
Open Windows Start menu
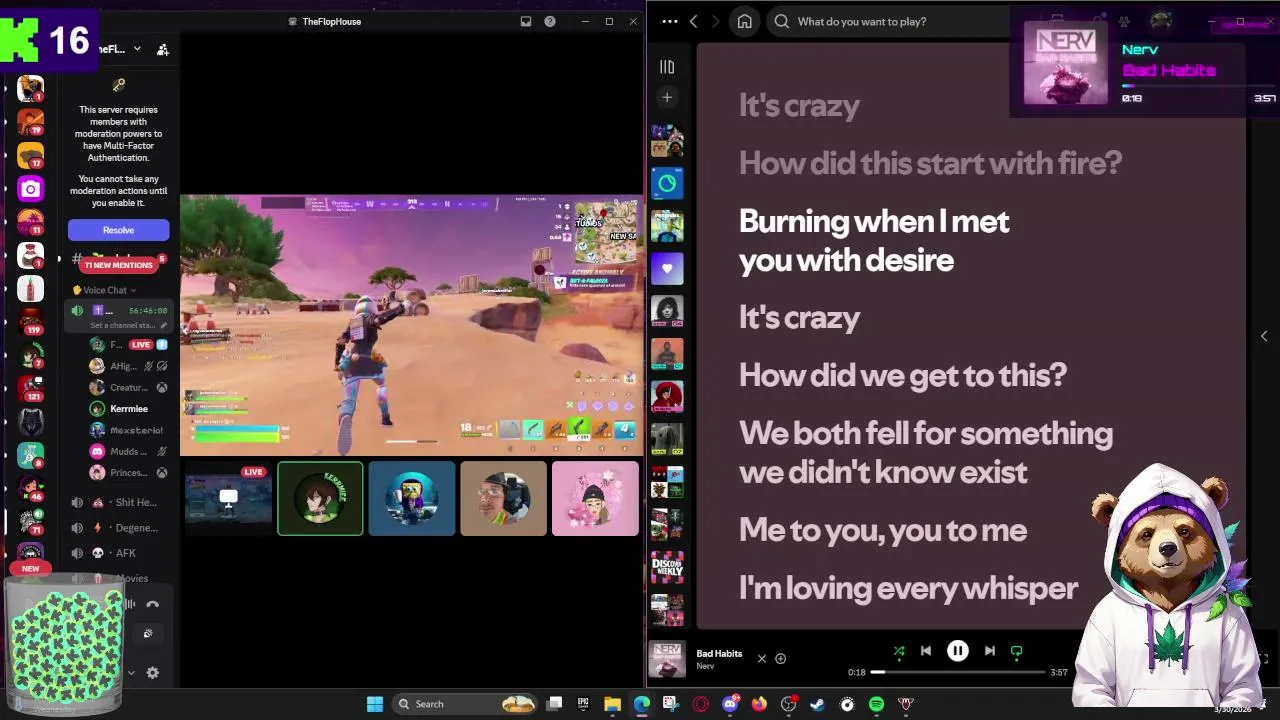tap(375, 704)
